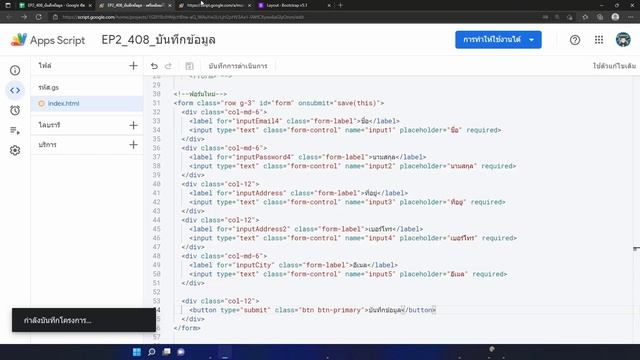The height and width of the screenshot is (360, 640).
Task: Reload the page in browser
Action: 38,17
